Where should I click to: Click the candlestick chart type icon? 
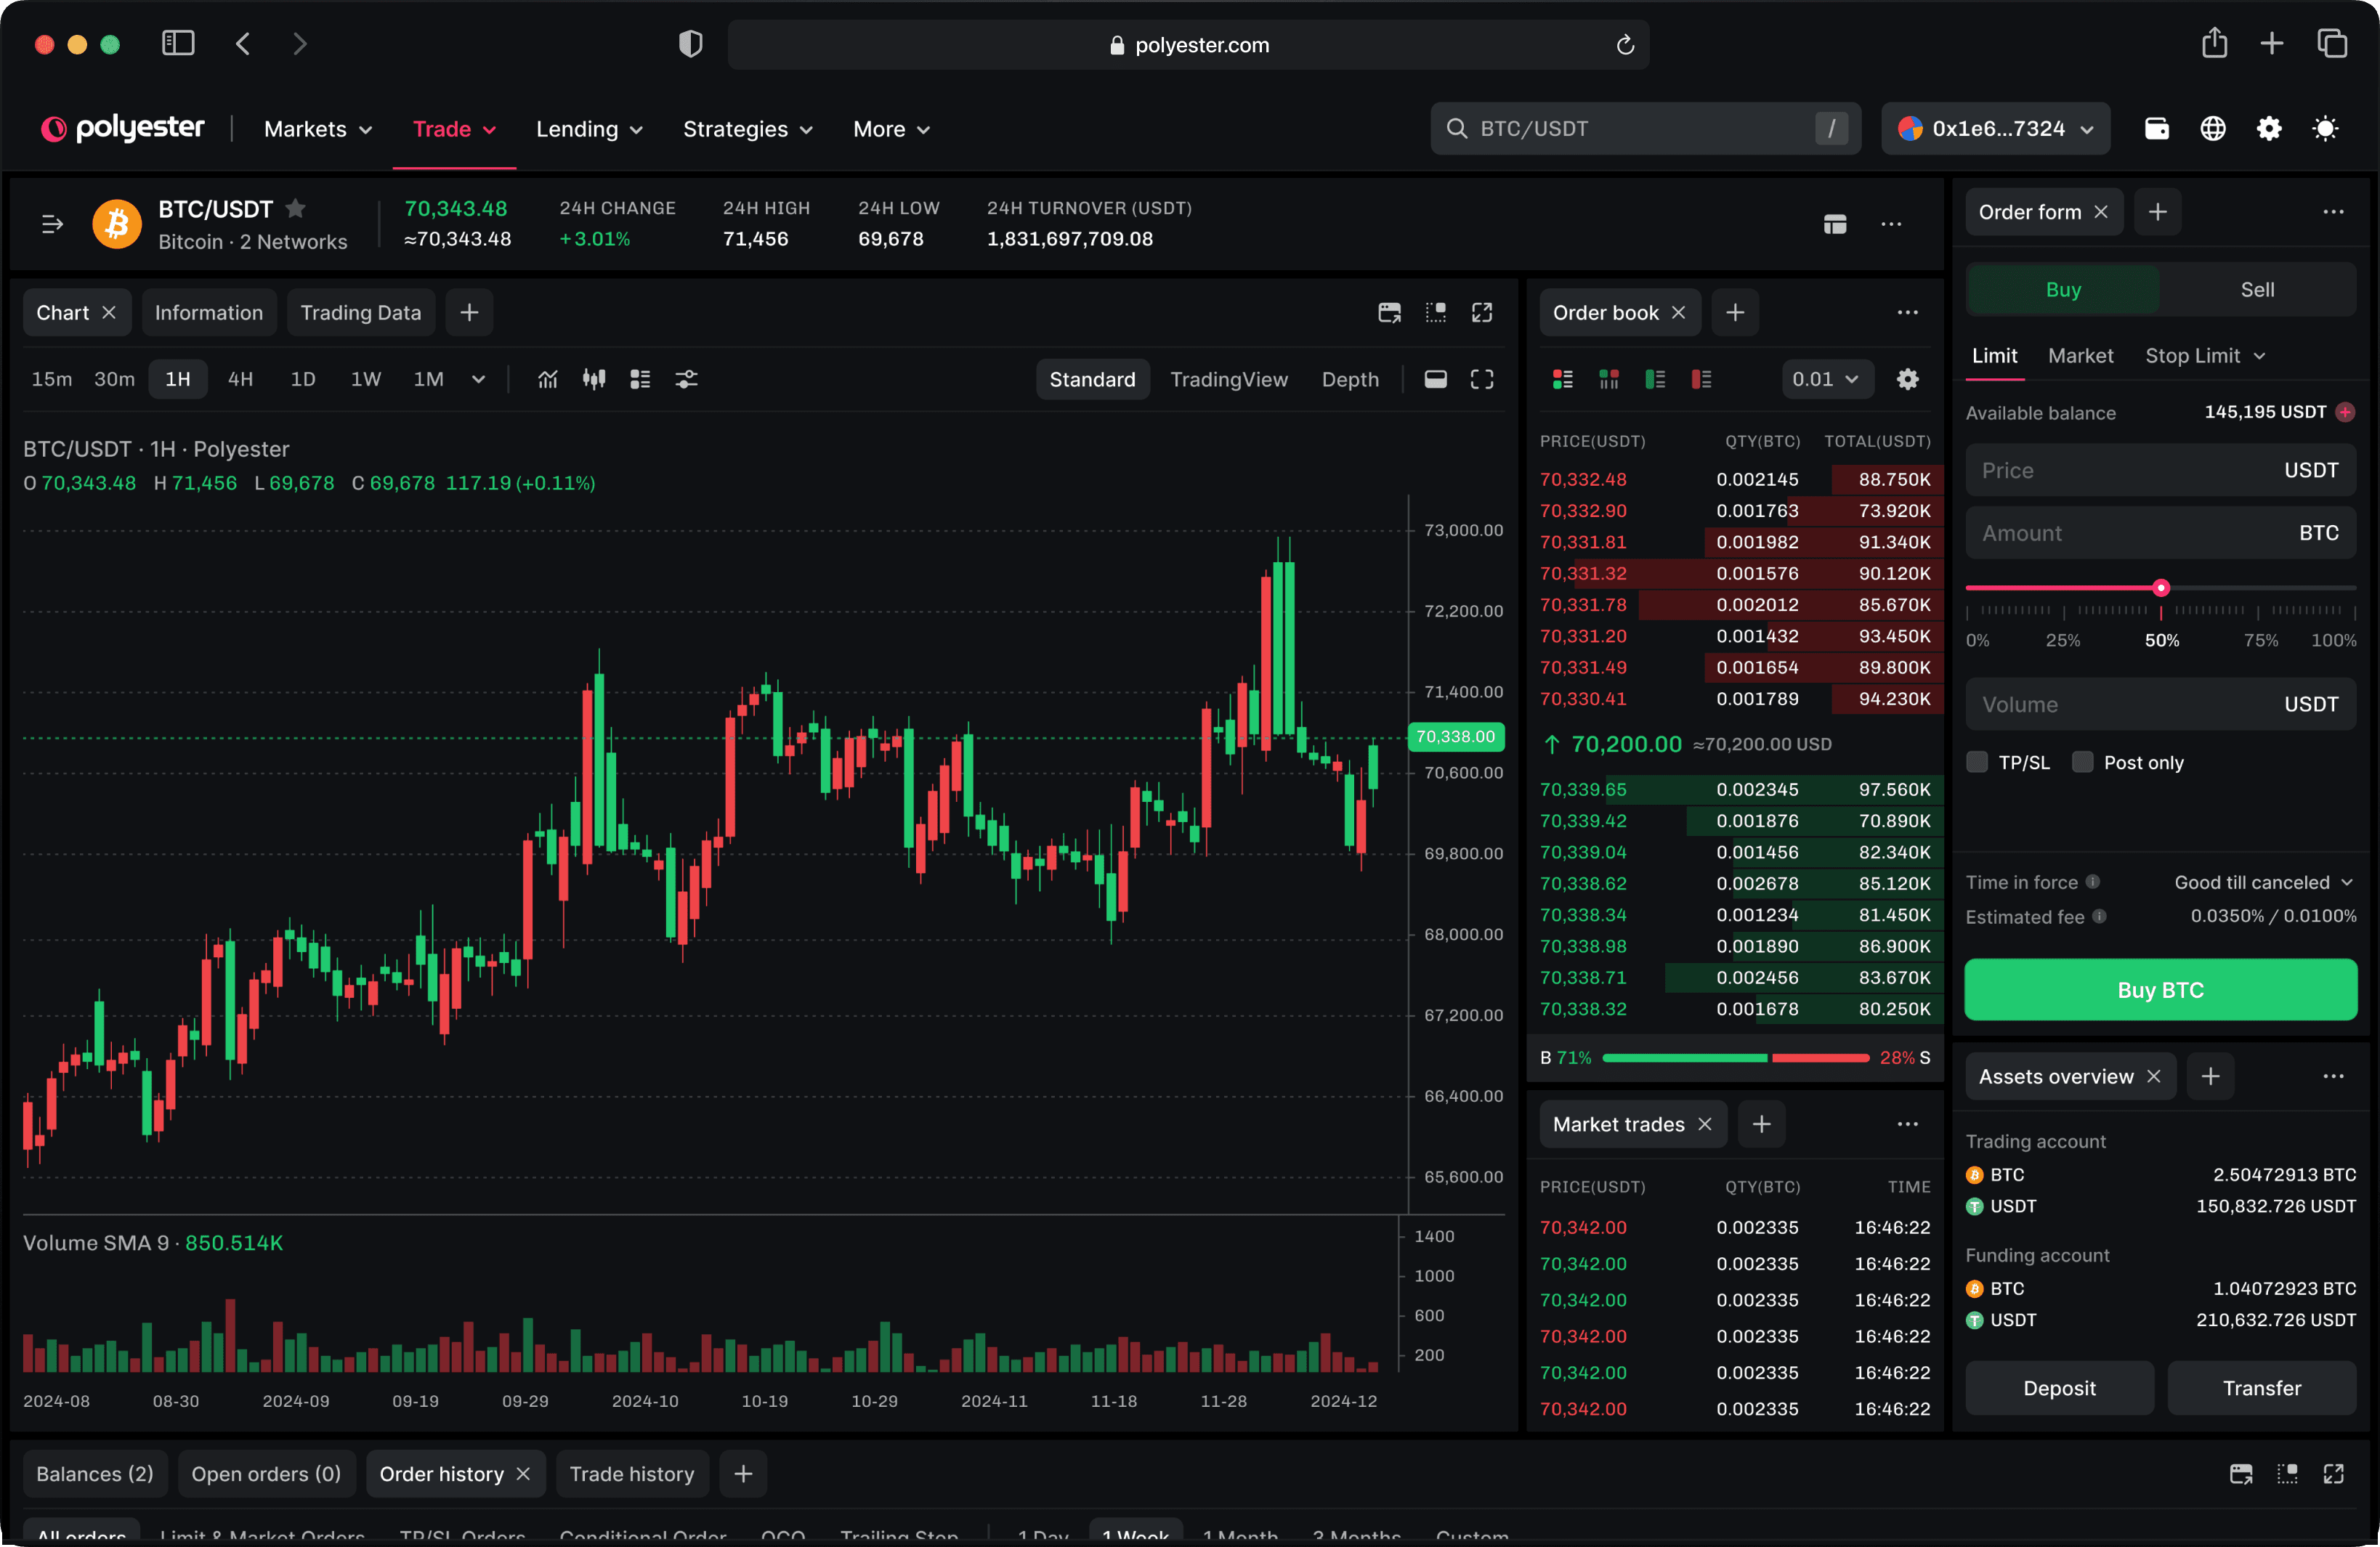[x=594, y=379]
